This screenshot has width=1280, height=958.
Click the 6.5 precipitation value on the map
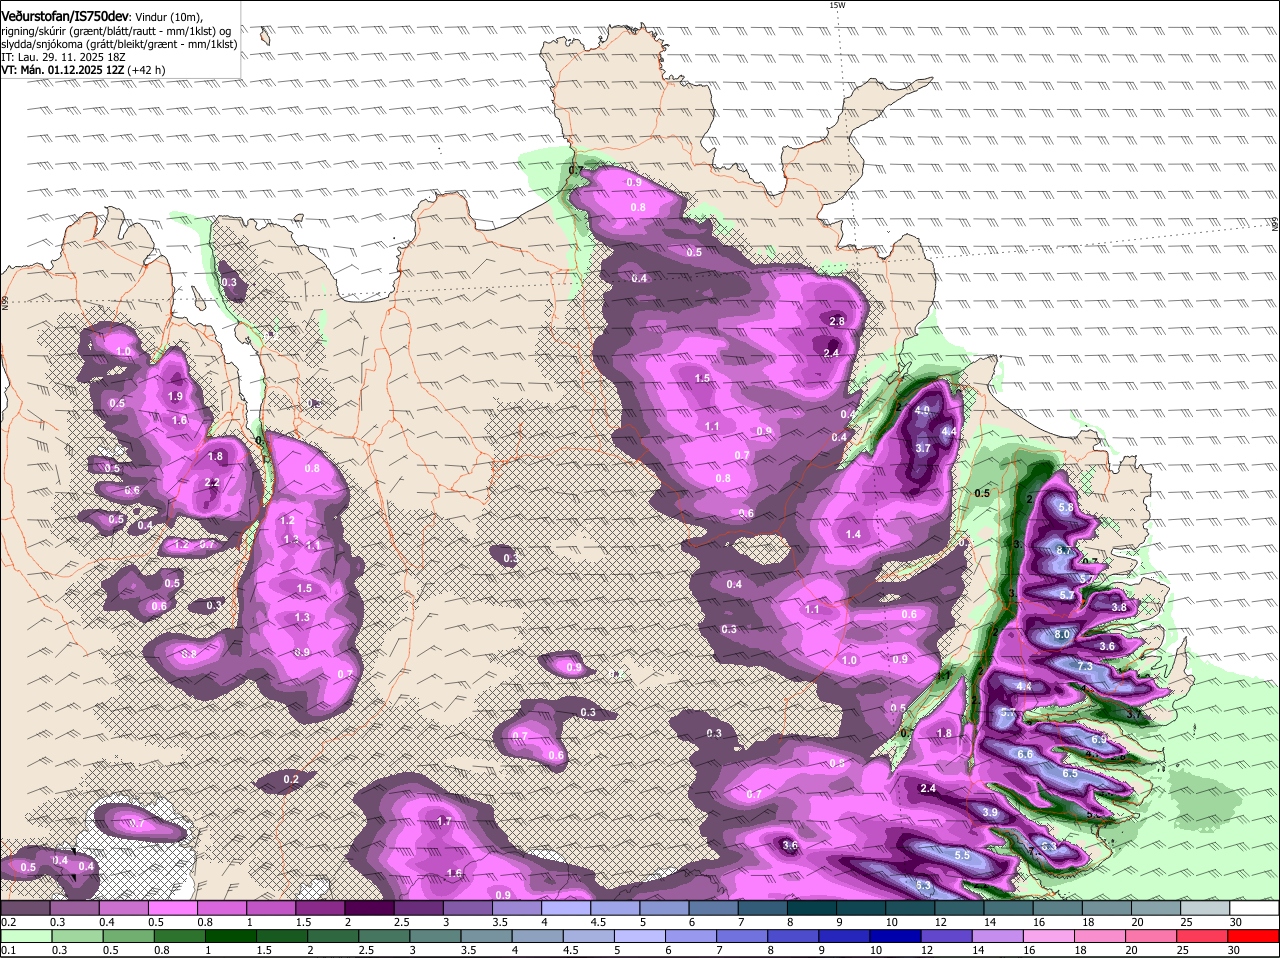click(1070, 773)
